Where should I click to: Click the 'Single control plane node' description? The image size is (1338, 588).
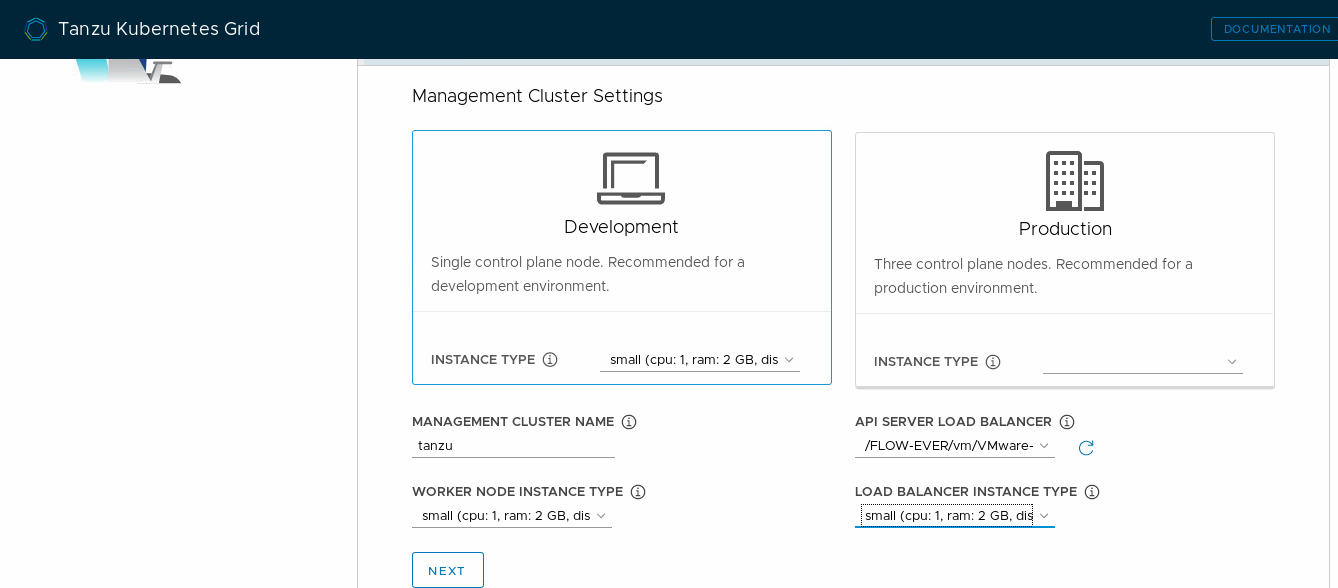coord(588,274)
